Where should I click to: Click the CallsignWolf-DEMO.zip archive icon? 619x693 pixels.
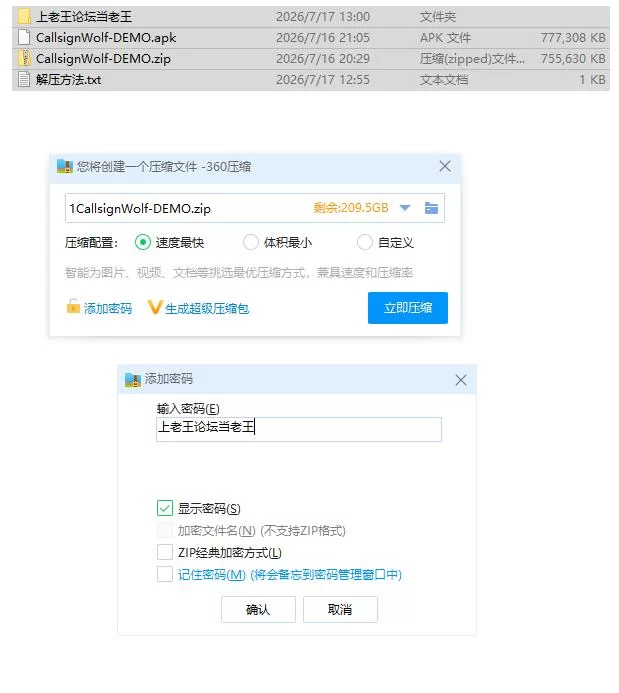(24, 58)
